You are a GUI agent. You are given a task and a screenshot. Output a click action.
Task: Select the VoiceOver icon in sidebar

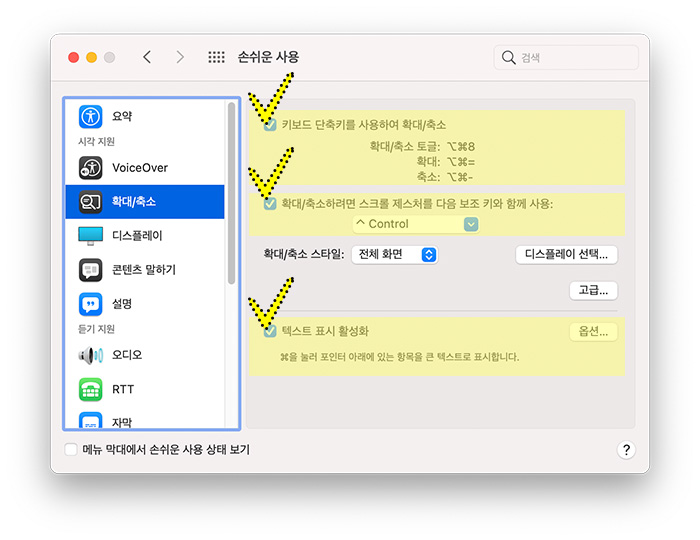click(91, 168)
